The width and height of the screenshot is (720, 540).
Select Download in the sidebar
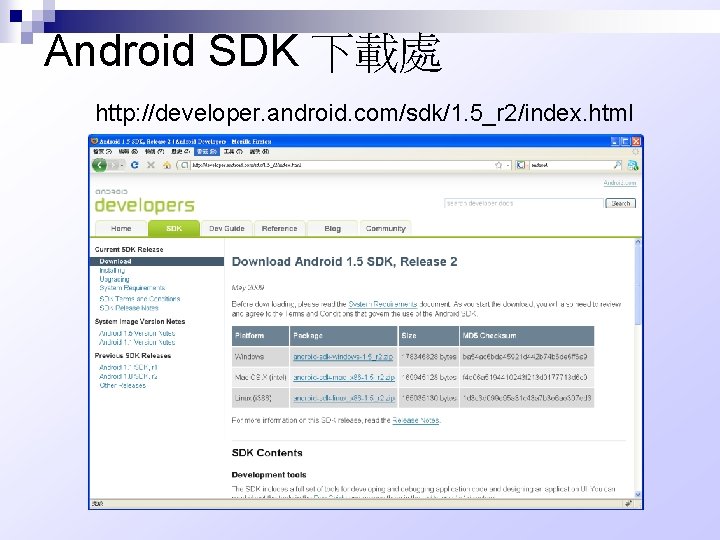click(157, 261)
